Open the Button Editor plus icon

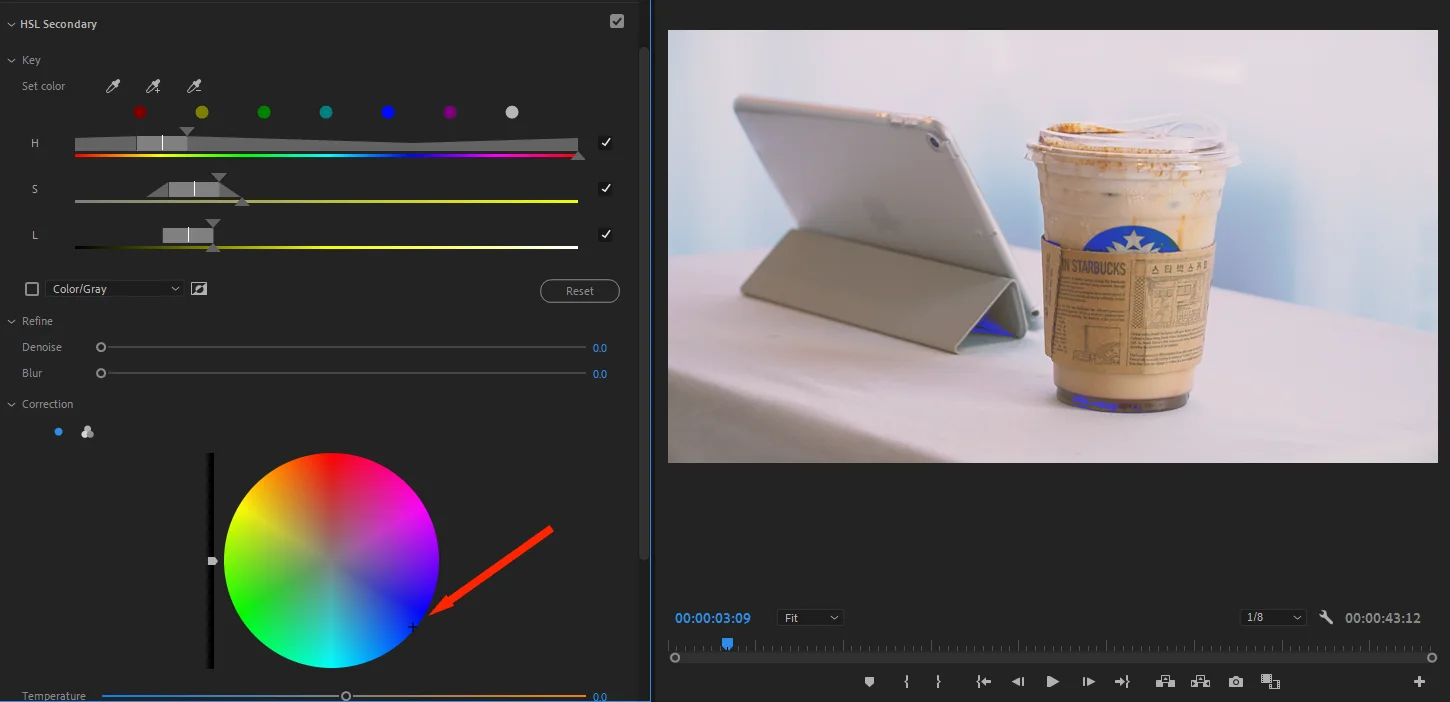(1419, 682)
